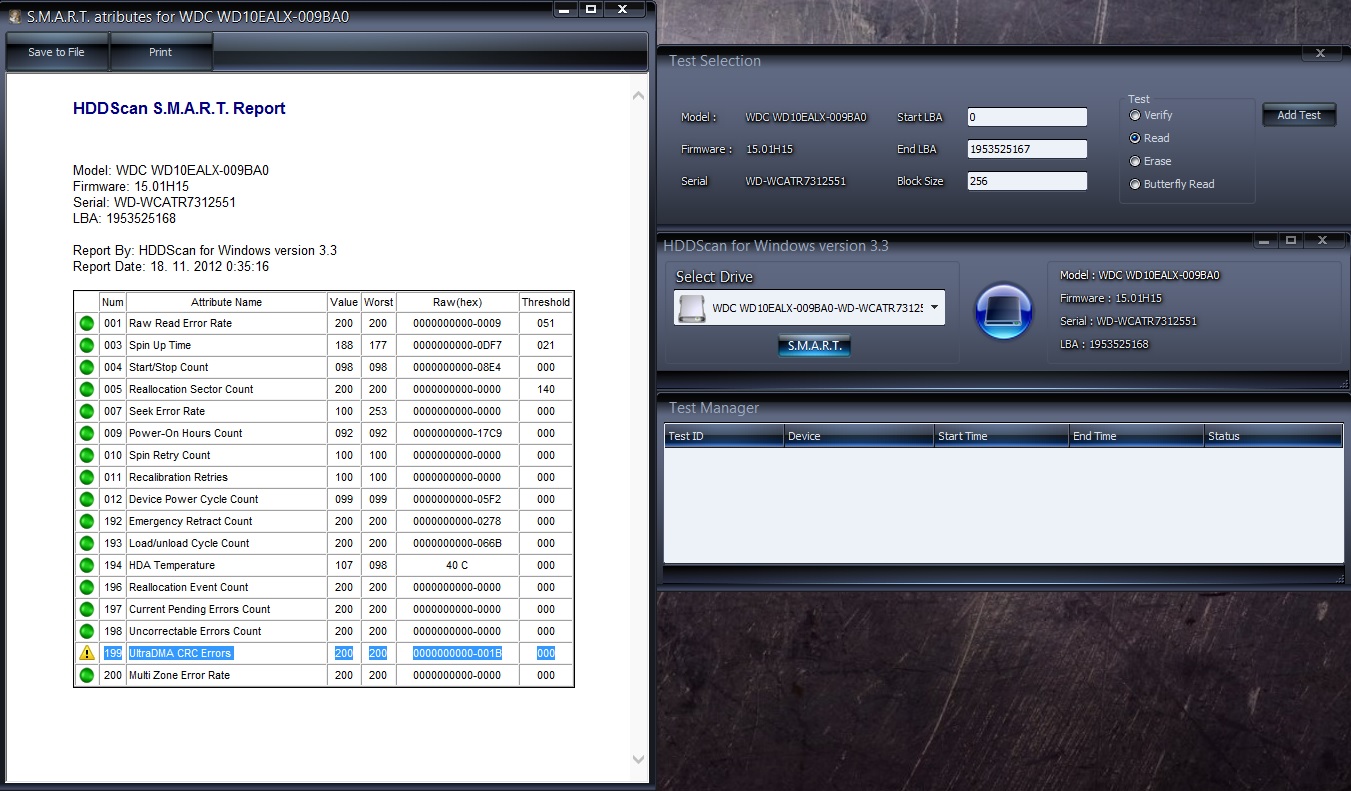Click the Device column header in Test Manager
1351x791 pixels.
point(859,436)
